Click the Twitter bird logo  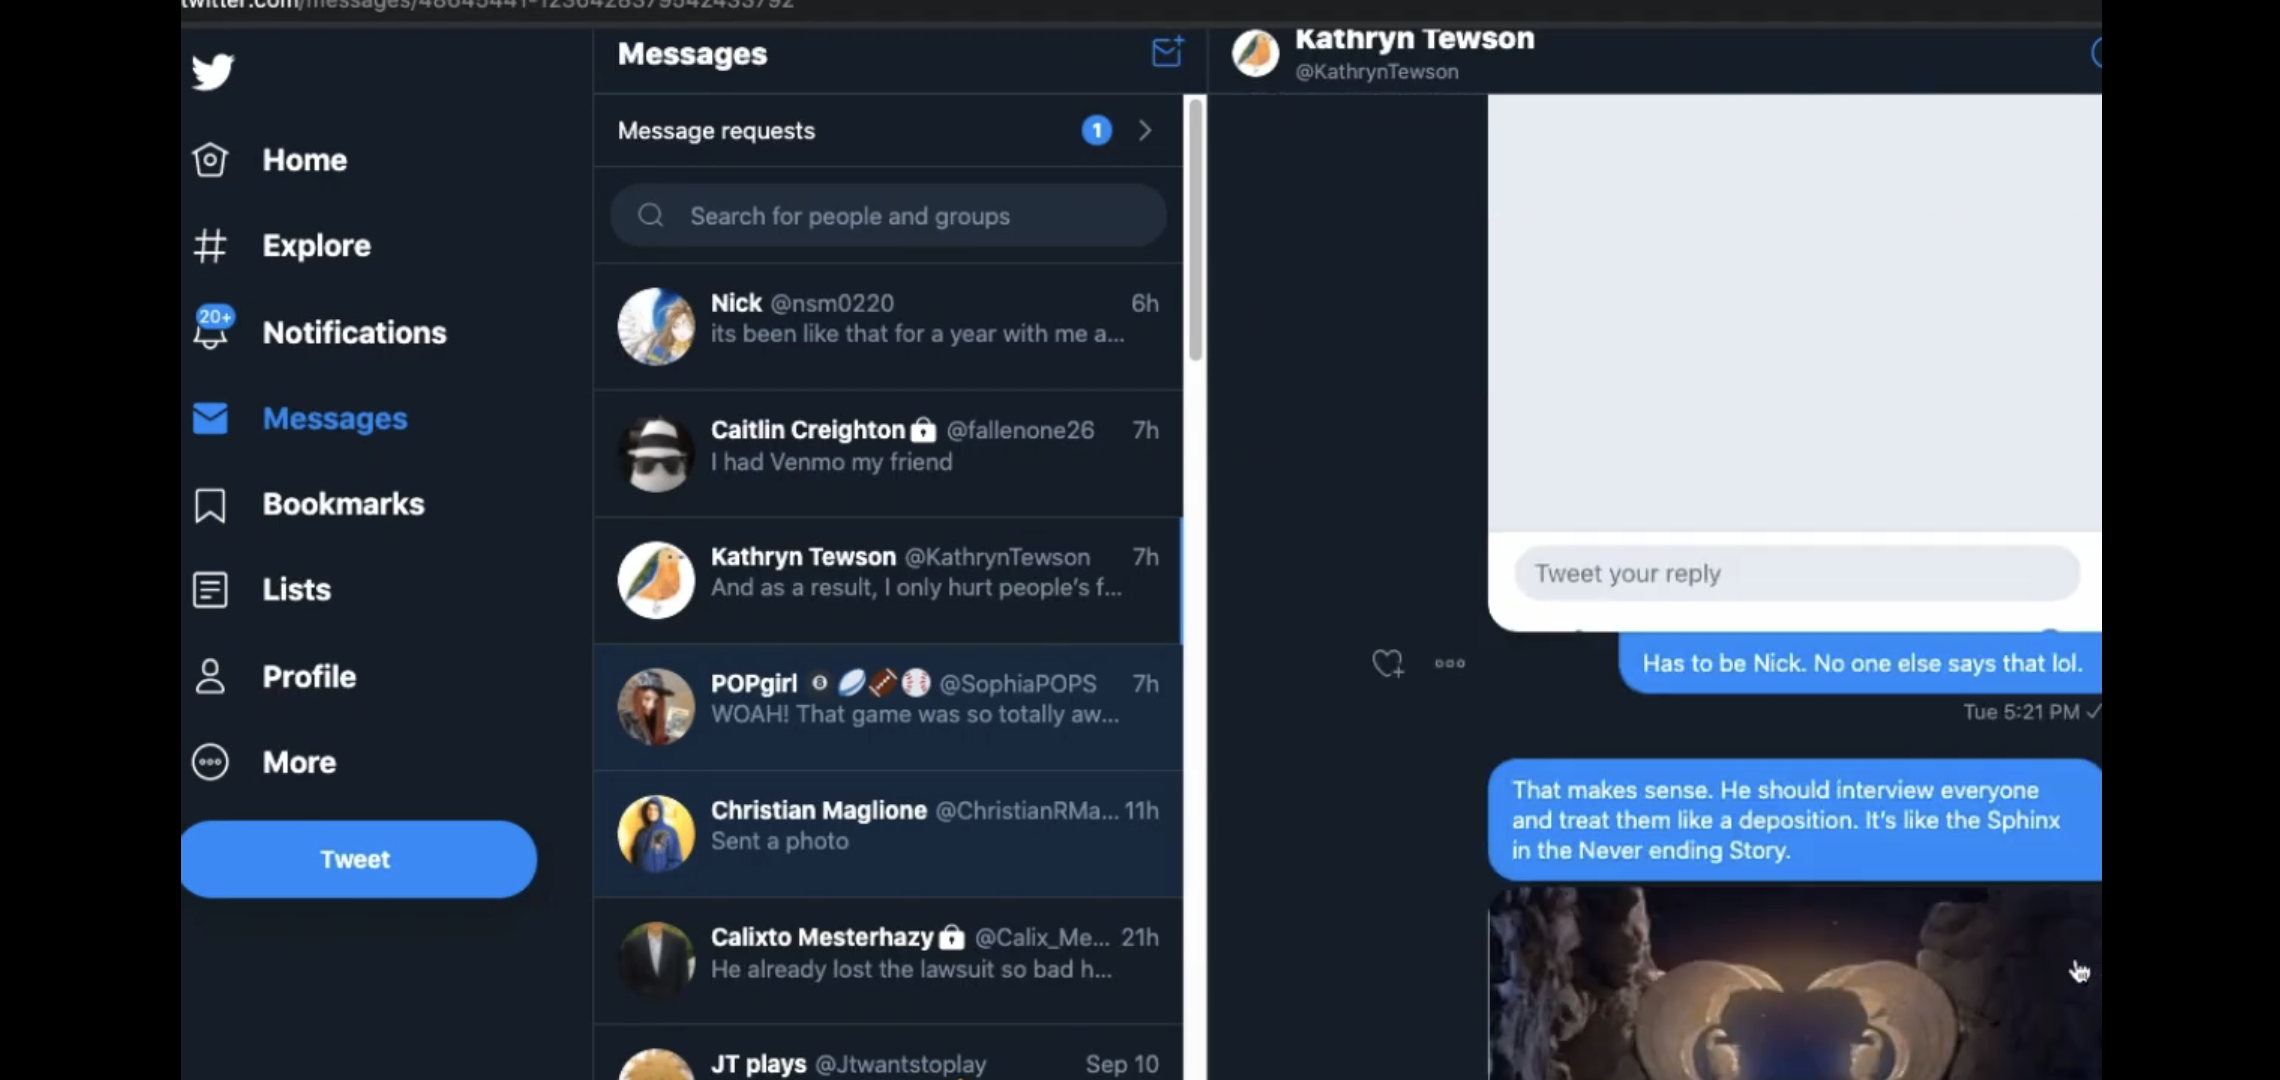point(212,71)
